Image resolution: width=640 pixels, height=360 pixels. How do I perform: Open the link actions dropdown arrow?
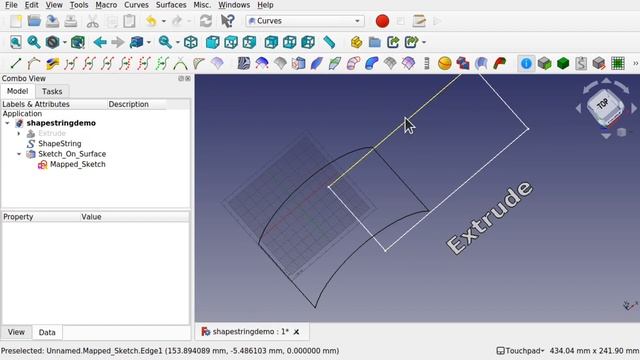coord(424,42)
